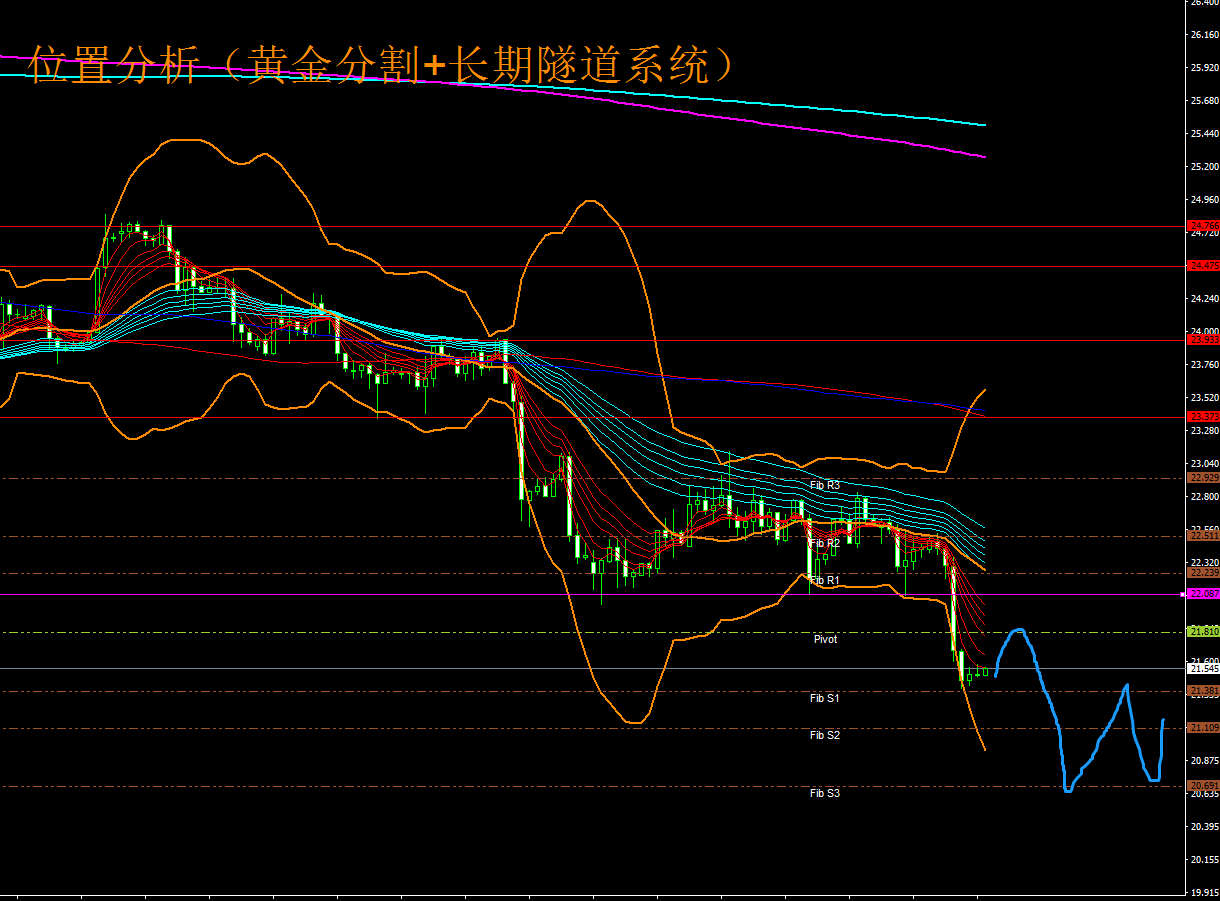Select the brown 21.109 price tag
This screenshot has width=1220, height=901.
(1202, 728)
